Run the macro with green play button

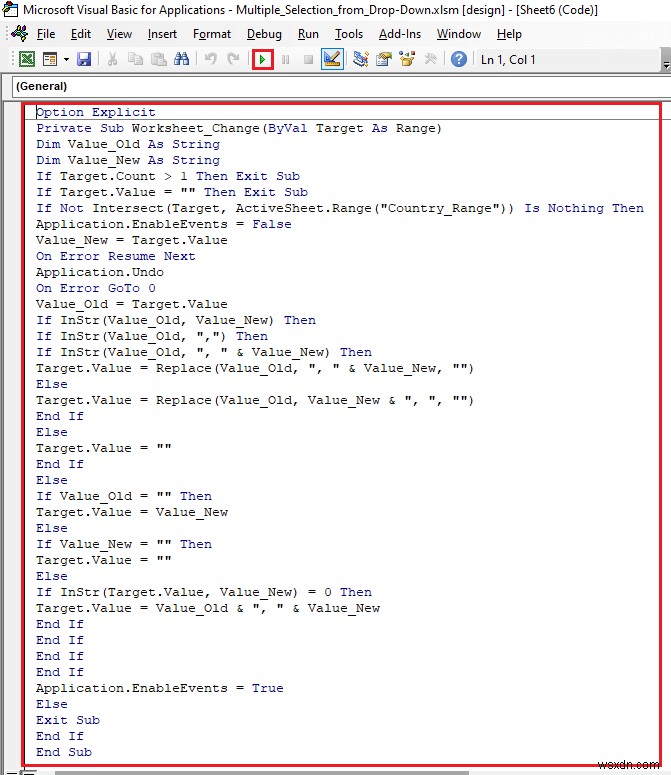tap(262, 60)
